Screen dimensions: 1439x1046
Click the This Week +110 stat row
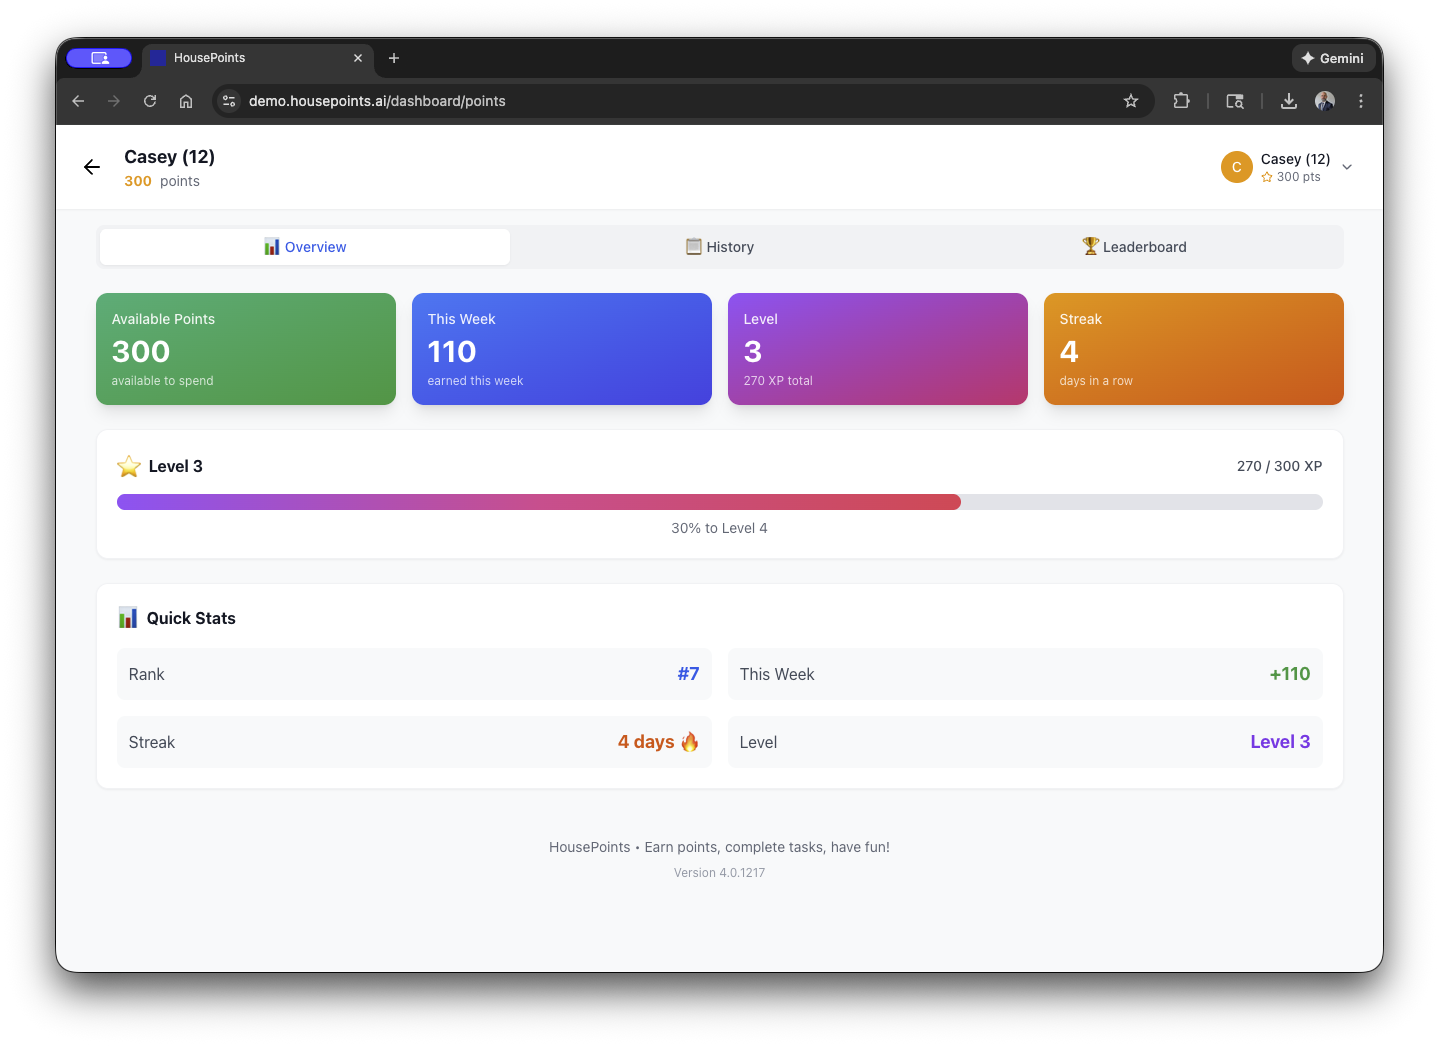click(x=1025, y=674)
